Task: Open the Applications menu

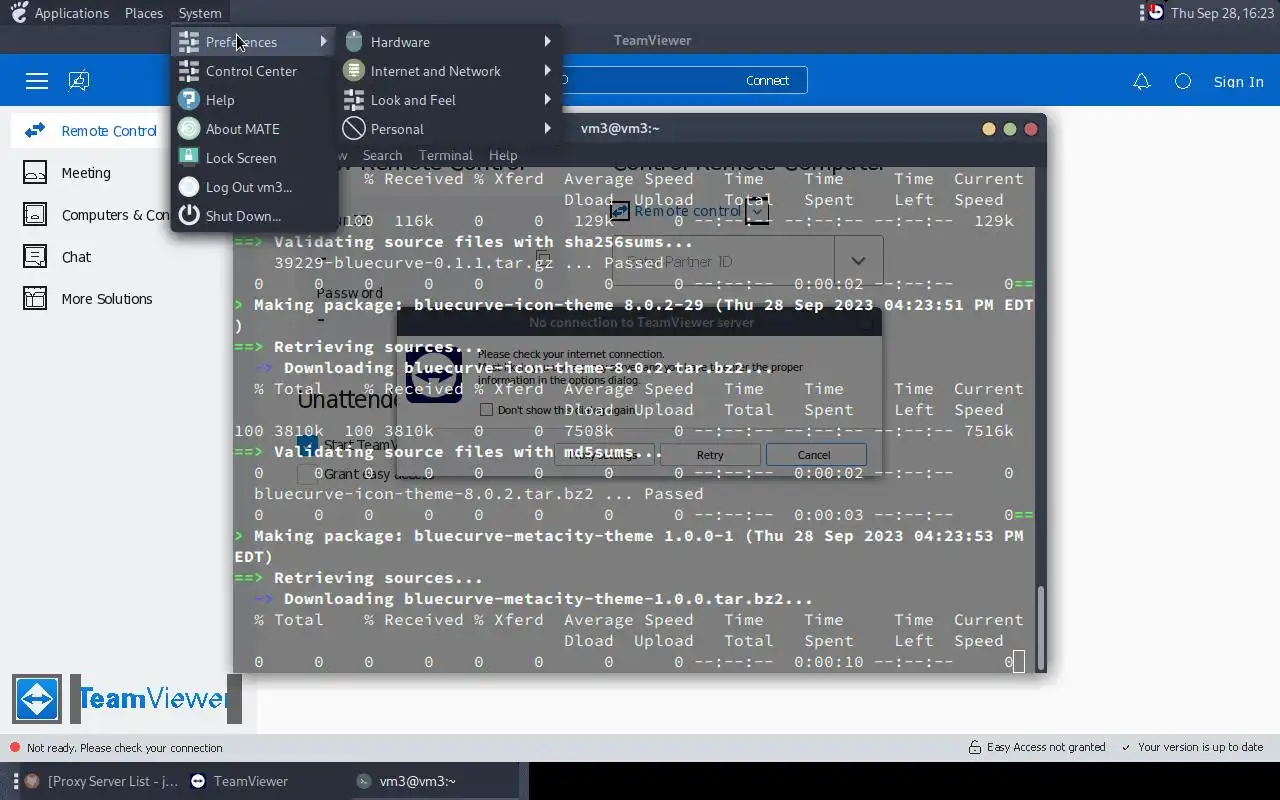Action: point(71,13)
